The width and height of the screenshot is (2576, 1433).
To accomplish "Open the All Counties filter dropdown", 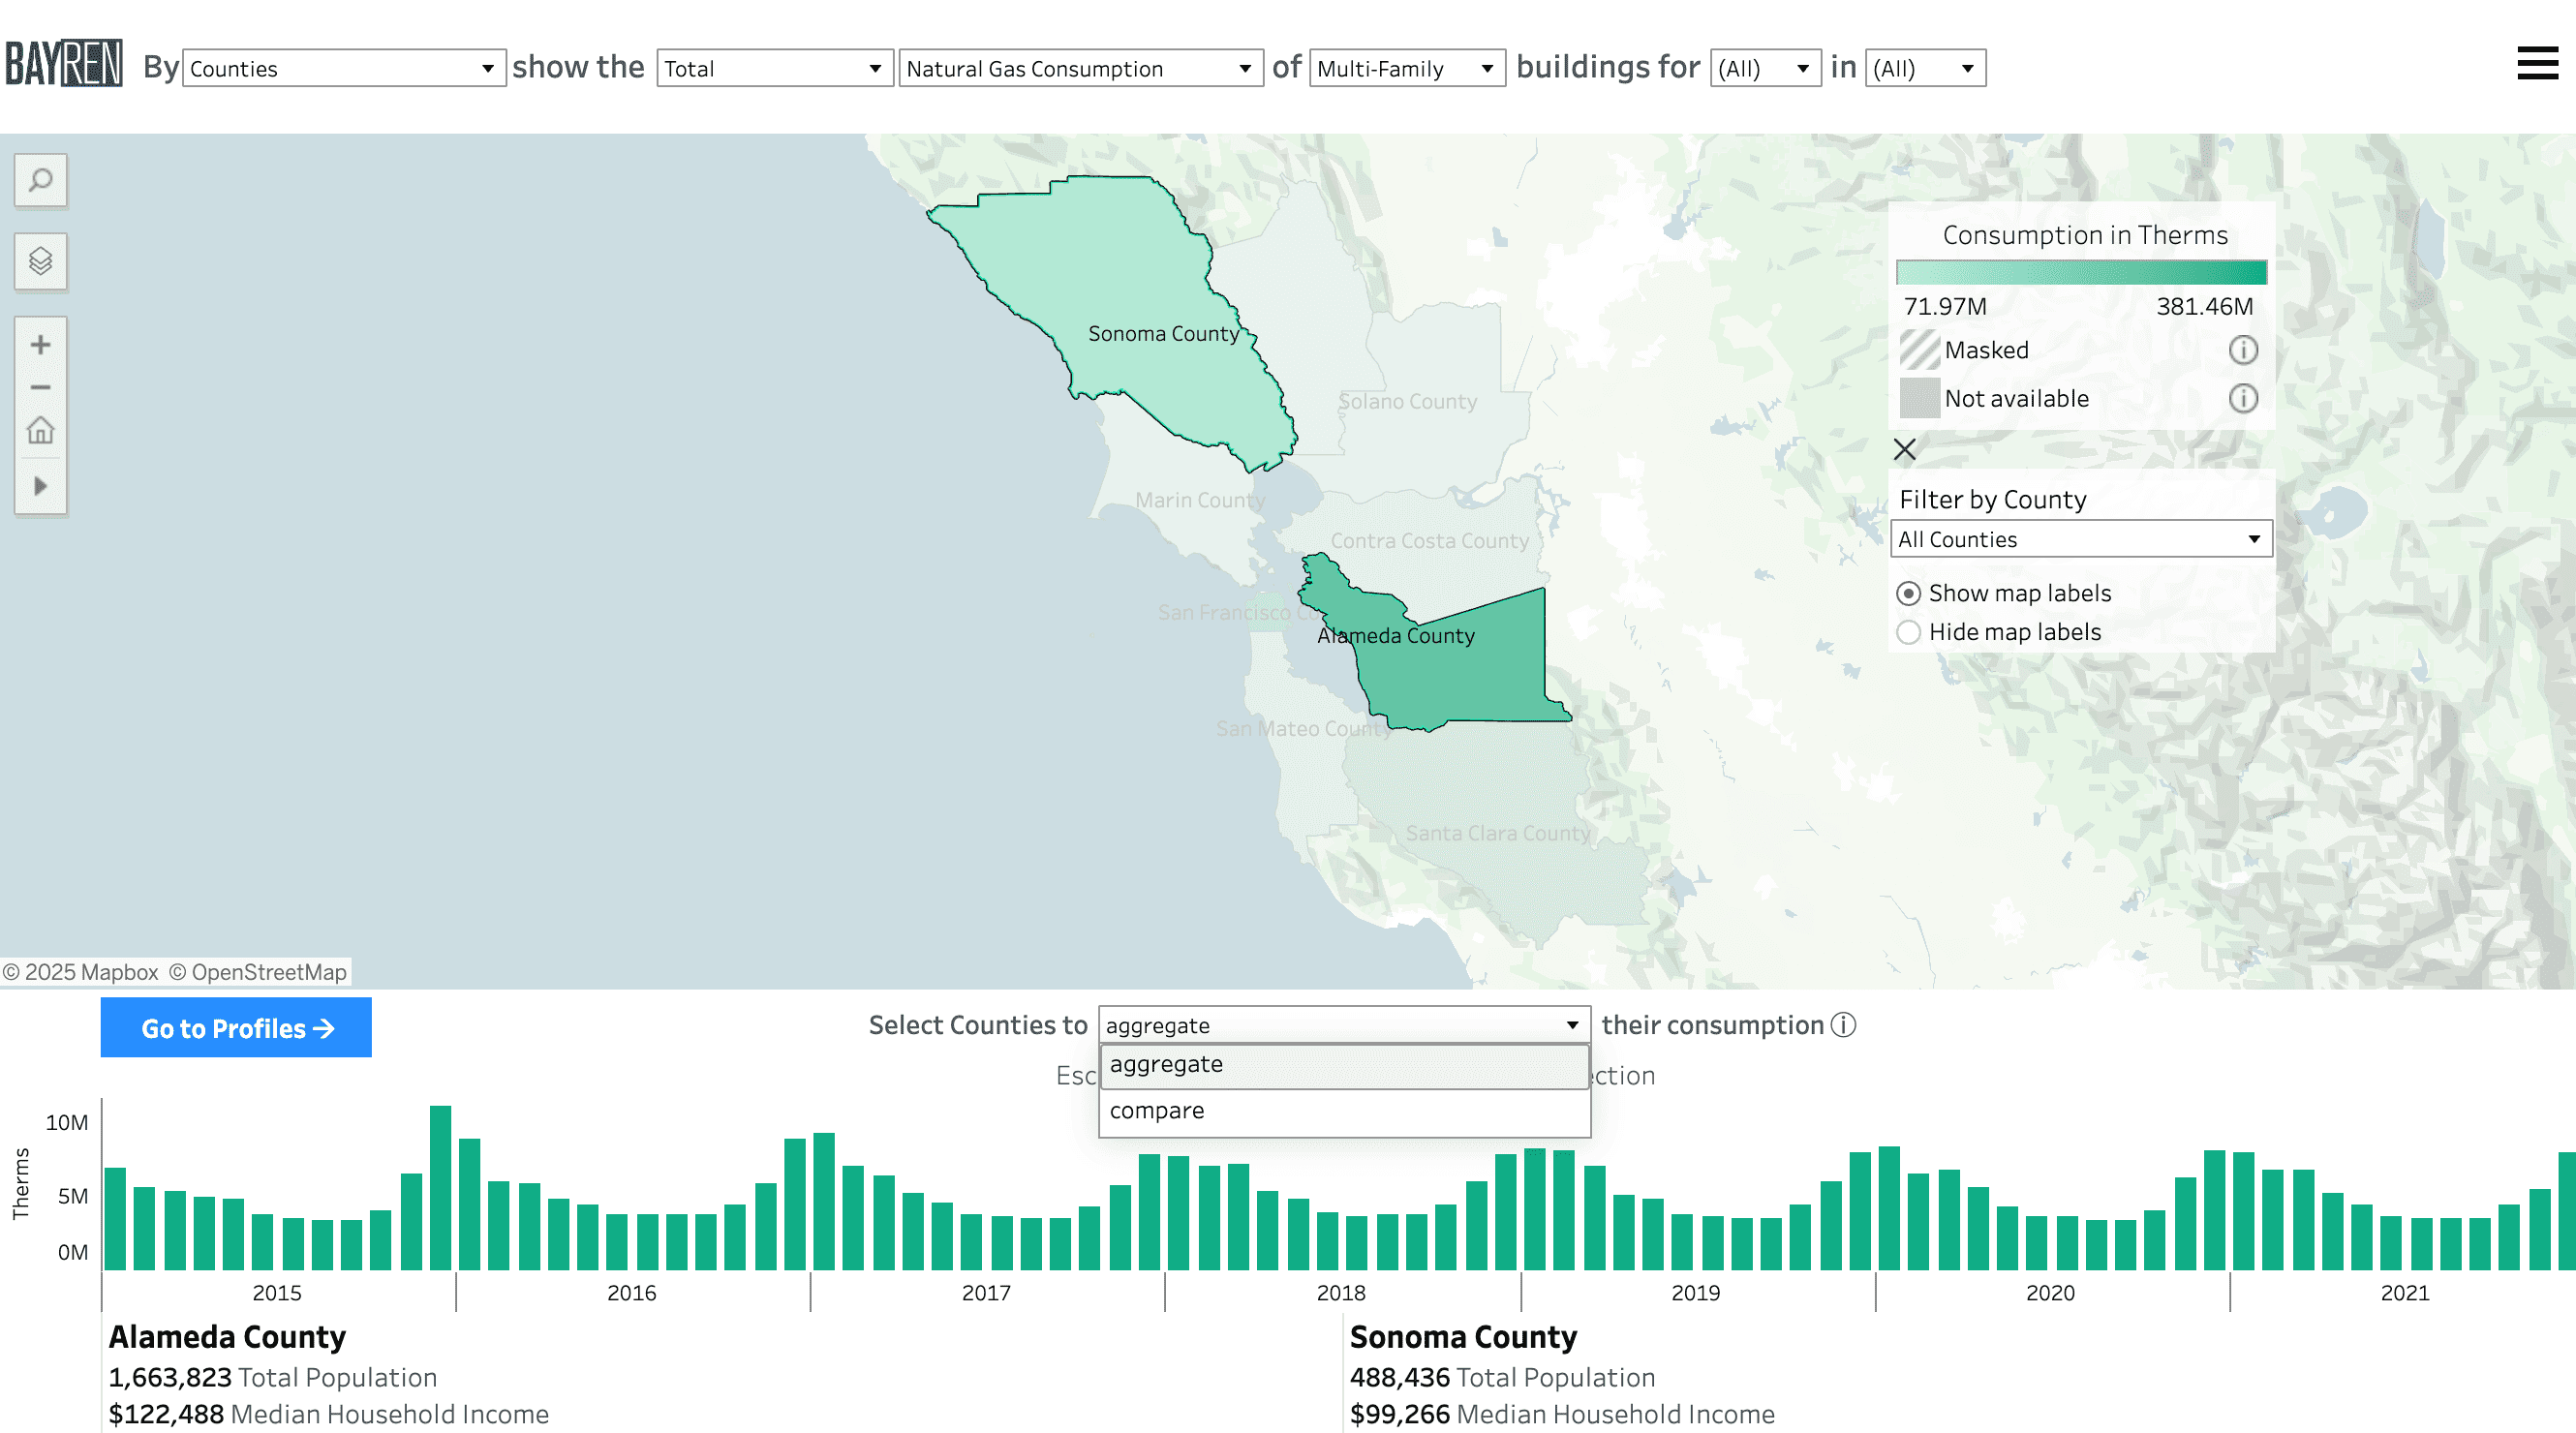I will pyautogui.click(x=2081, y=539).
